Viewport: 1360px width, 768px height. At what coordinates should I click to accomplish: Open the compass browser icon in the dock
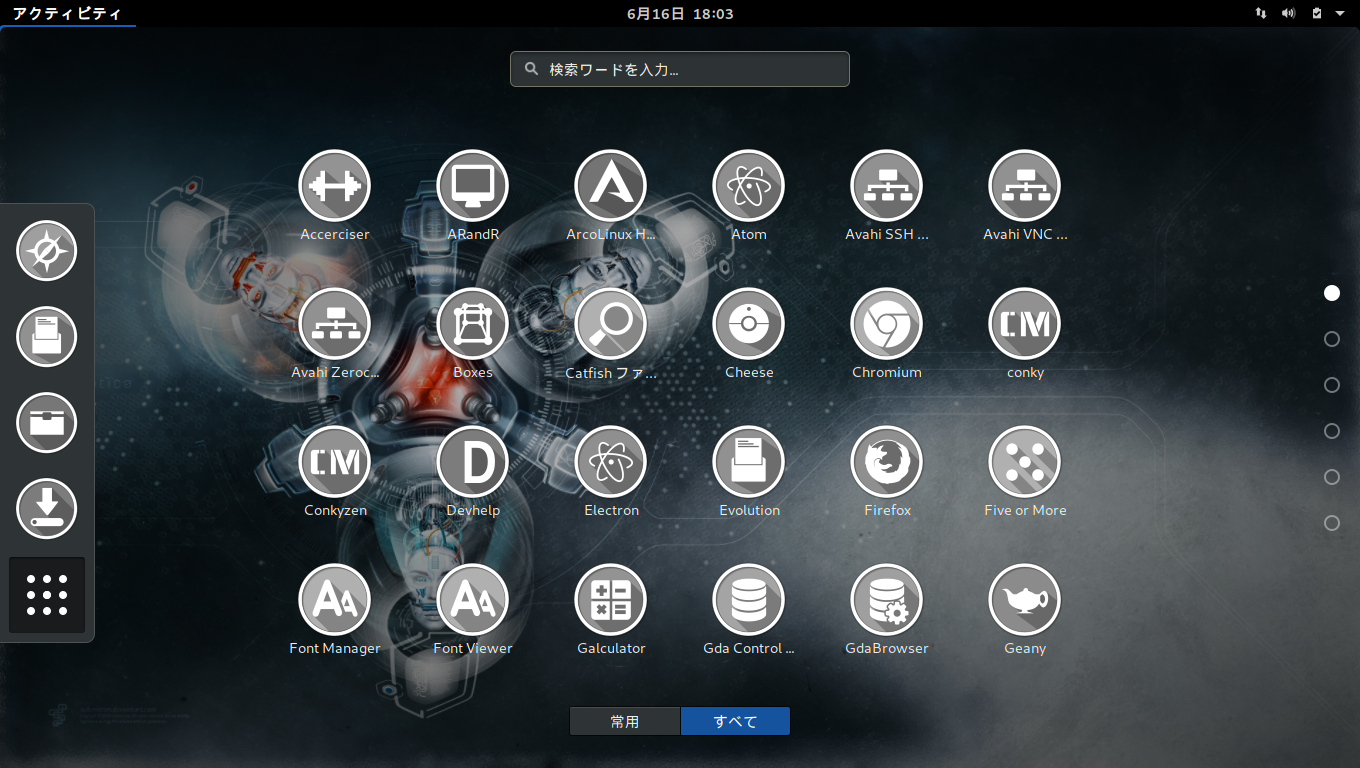coord(47,250)
